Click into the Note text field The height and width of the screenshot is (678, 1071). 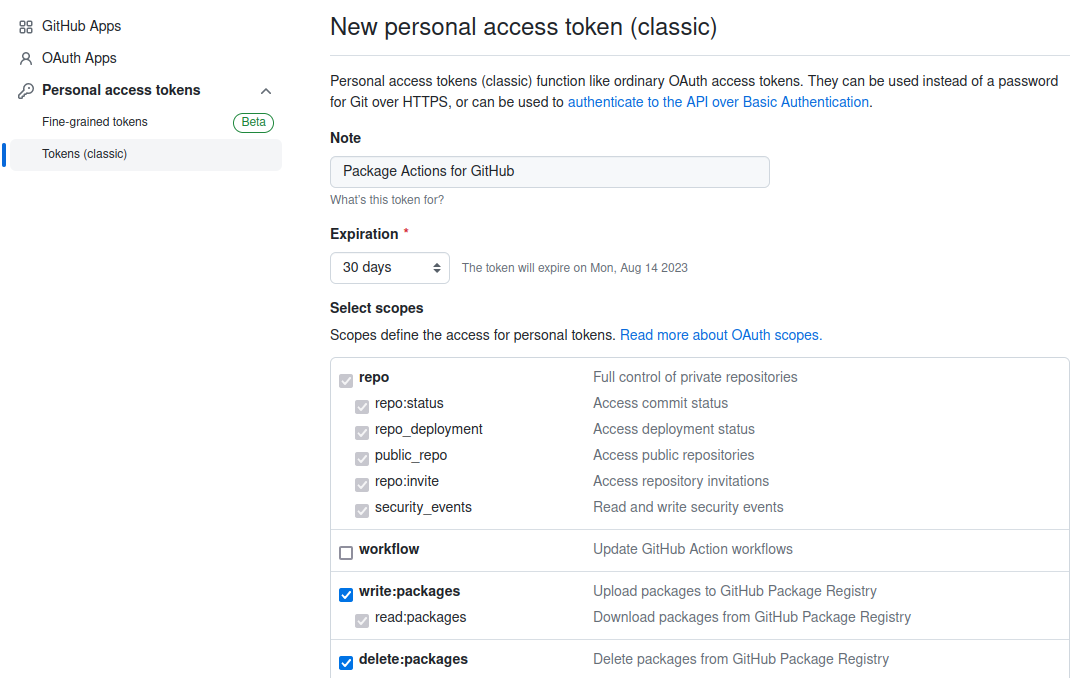[x=549, y=172]
